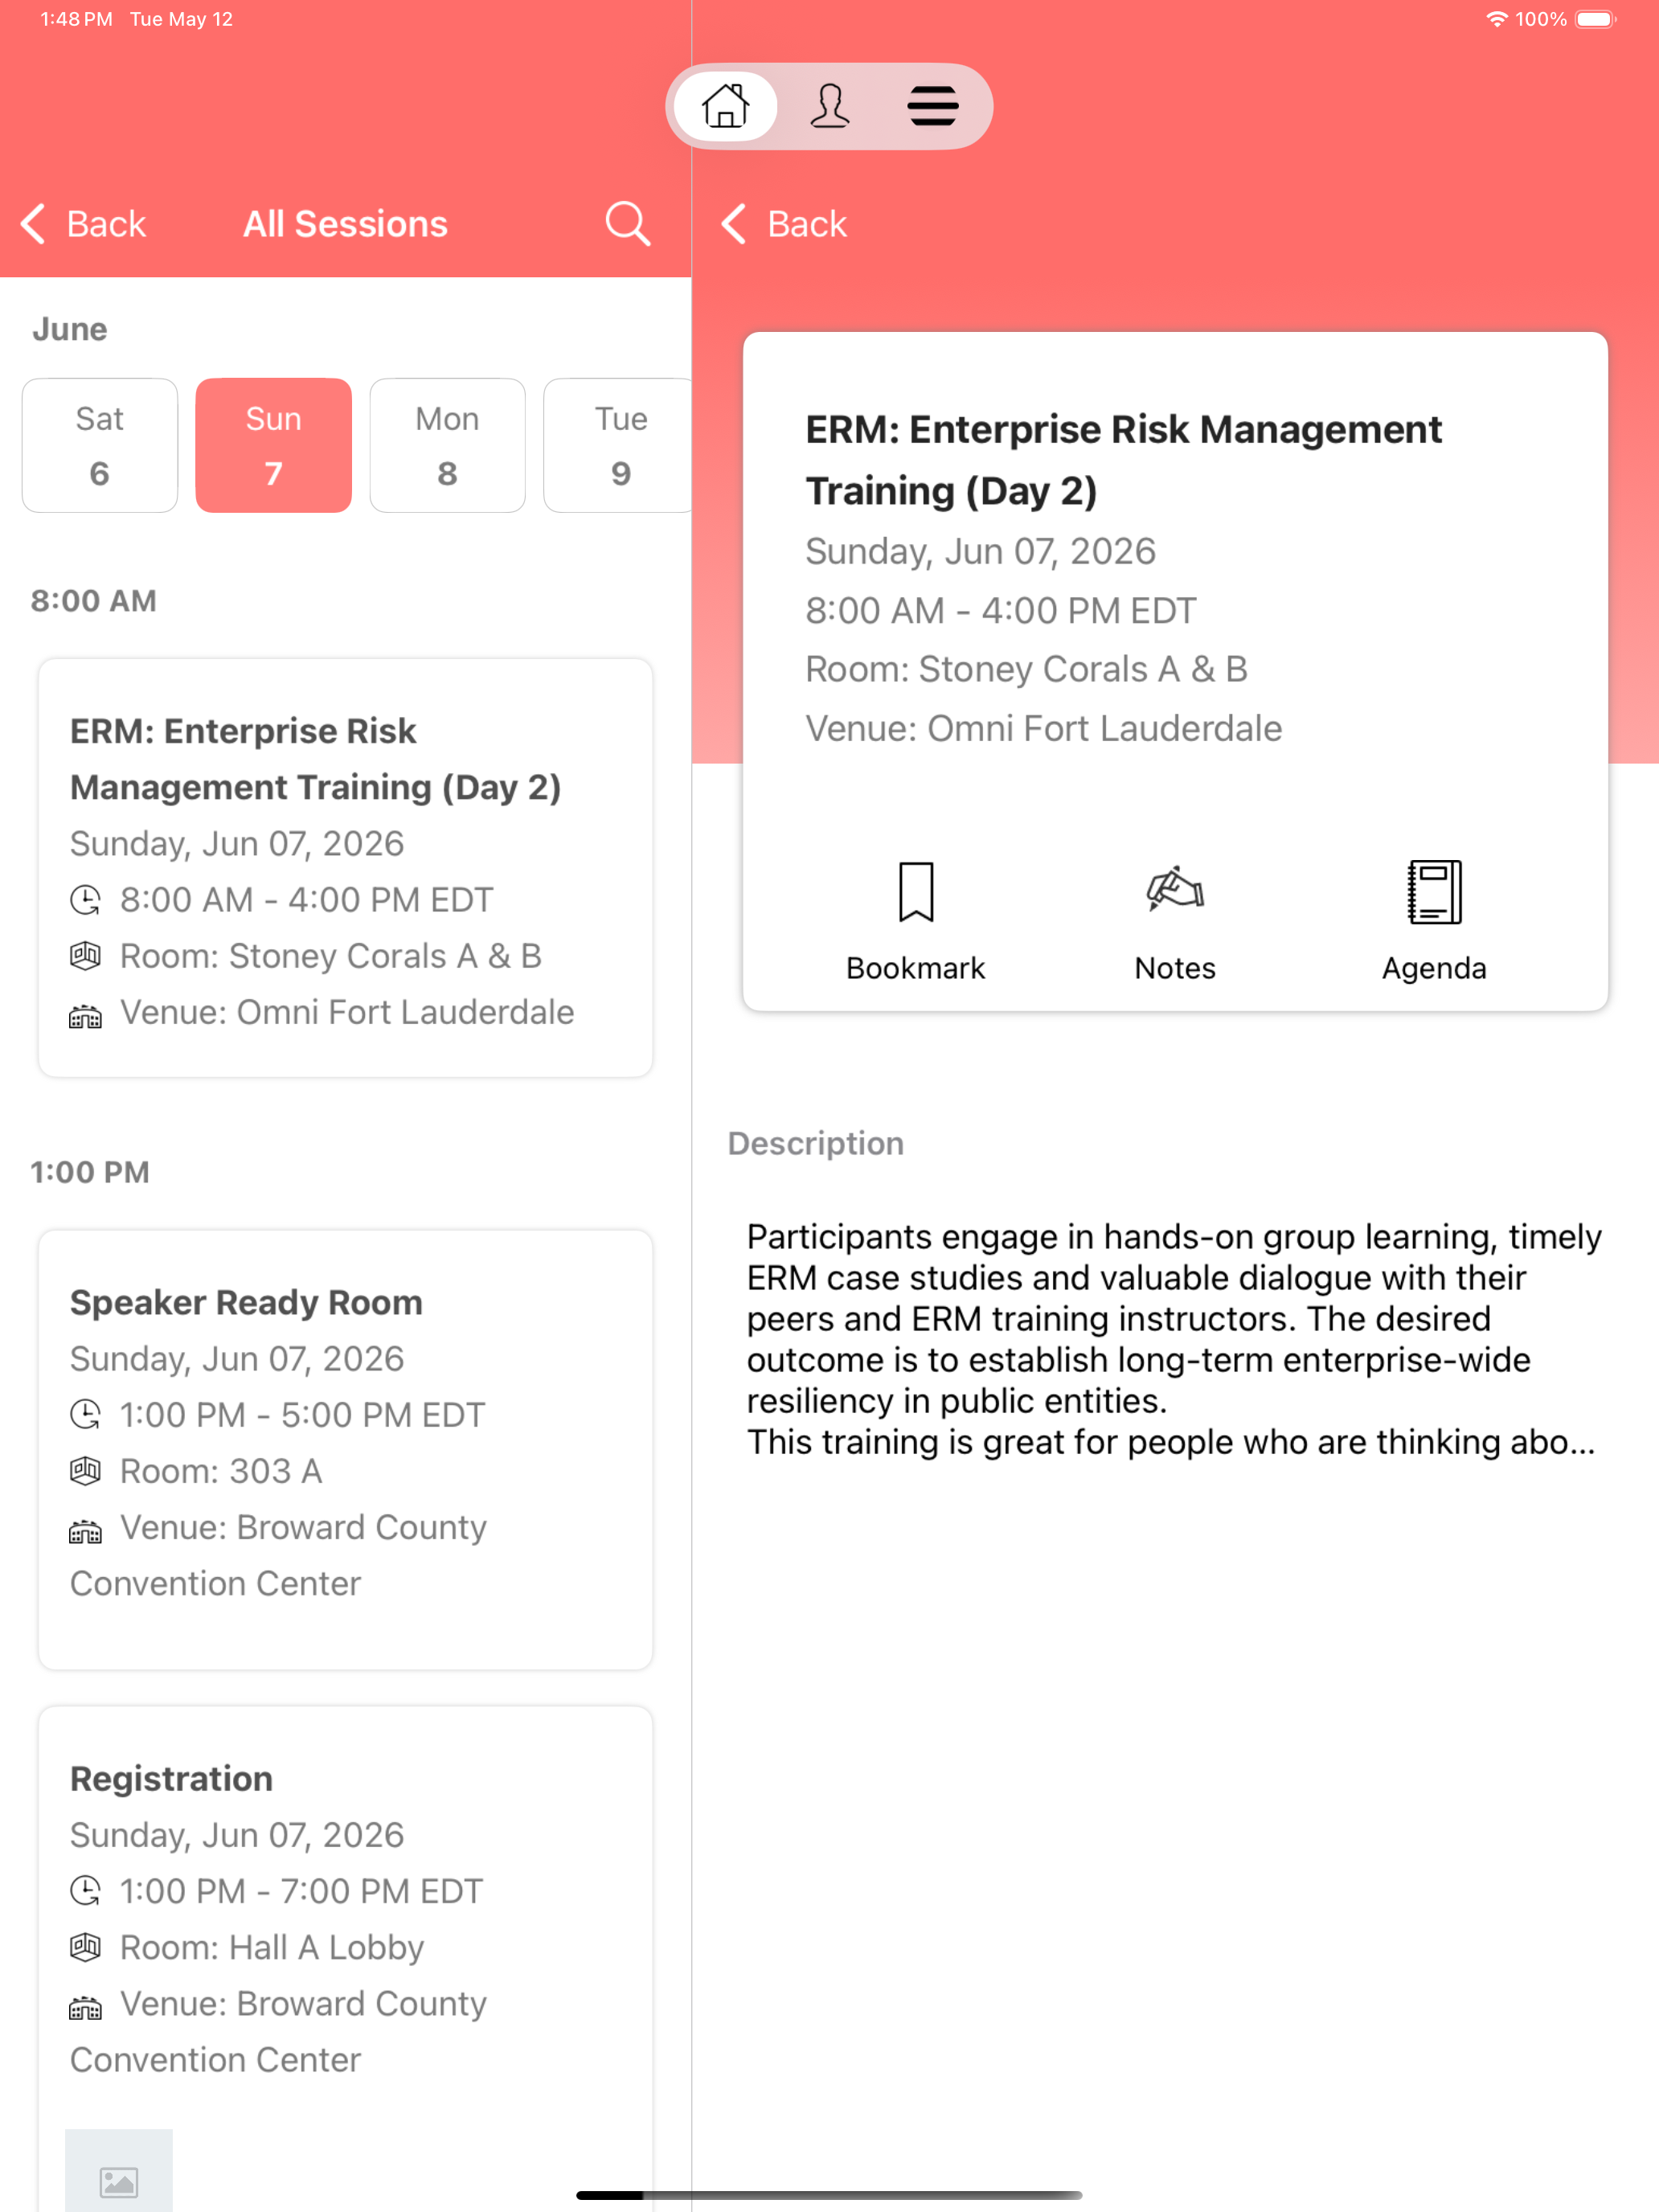Click battery indicator in status bar
Image resolution: width=1659 pixels, height=2212 pixels.
1596,19
